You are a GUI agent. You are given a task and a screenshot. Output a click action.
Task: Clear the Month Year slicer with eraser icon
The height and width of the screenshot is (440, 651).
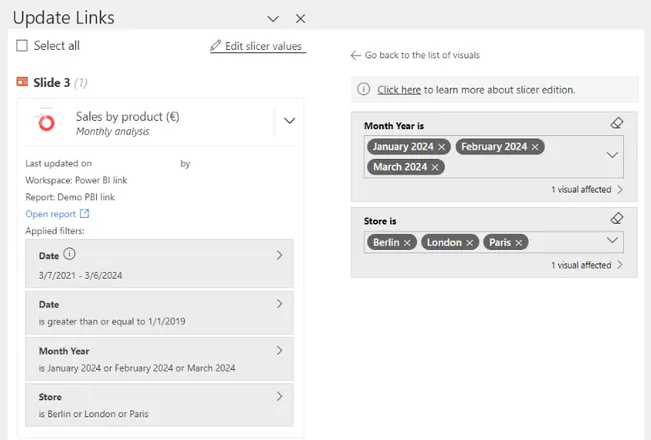[x=617, y=123]
